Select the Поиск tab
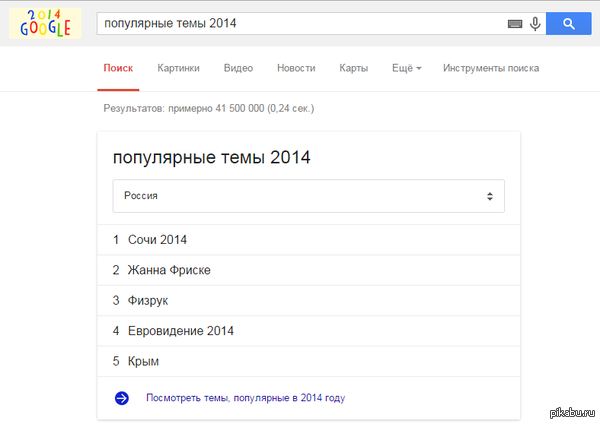The height and width of the screenshot is (424, 600). (x=118, y=68)
